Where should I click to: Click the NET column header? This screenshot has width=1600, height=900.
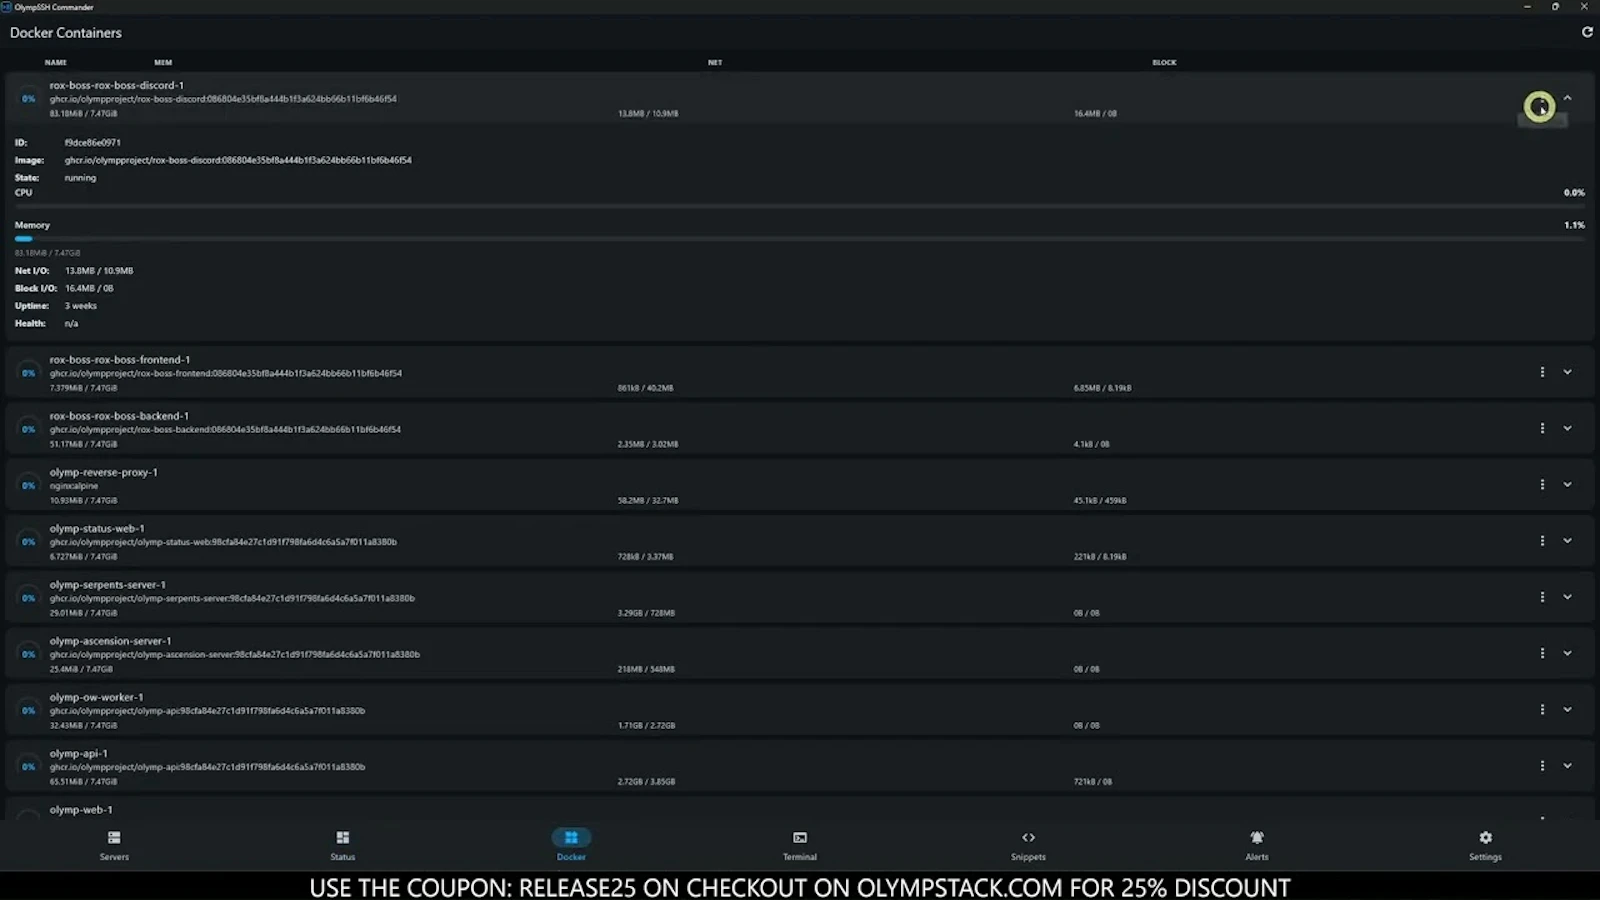715,62
